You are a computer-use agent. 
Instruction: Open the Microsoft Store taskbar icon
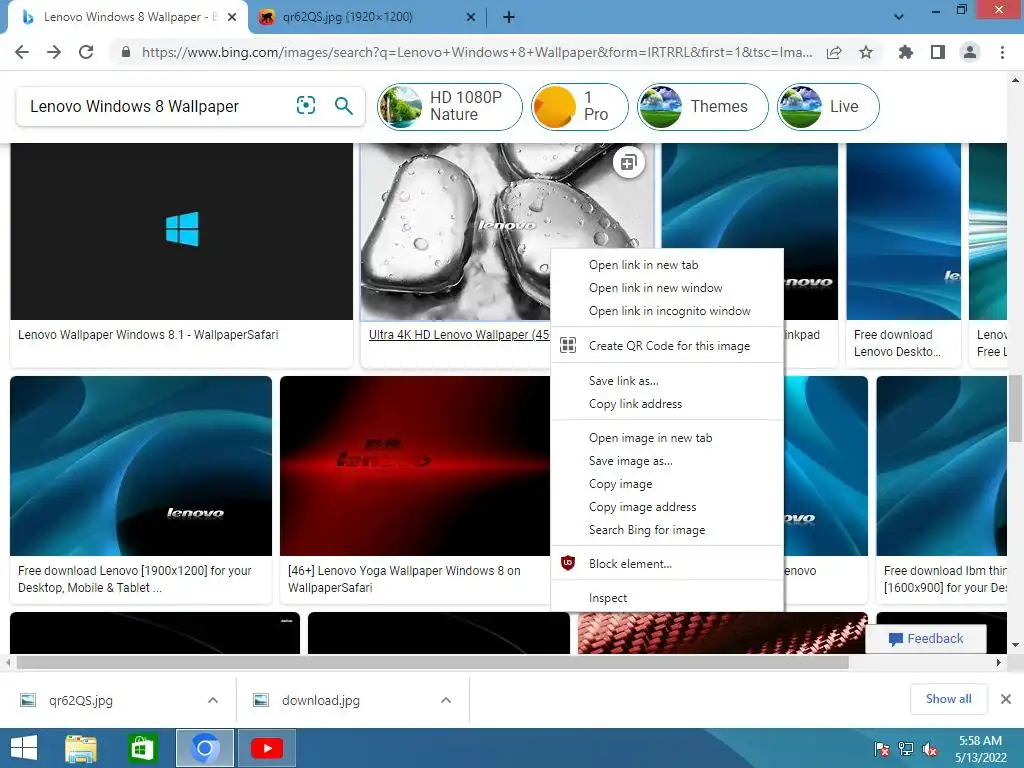(142, 748)
